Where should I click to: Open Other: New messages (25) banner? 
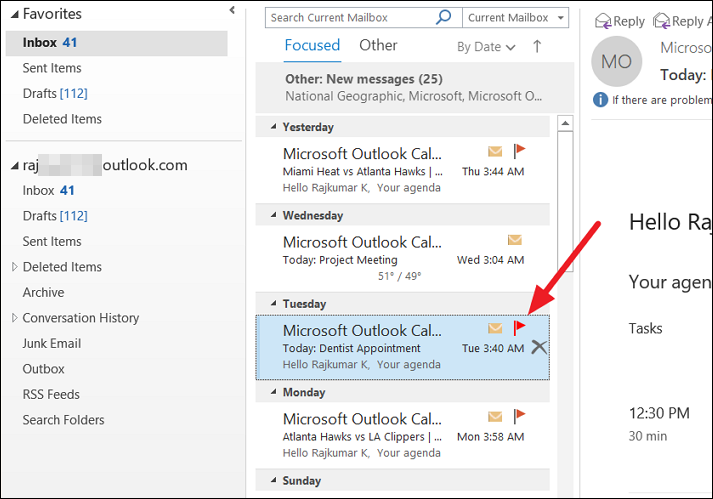pyautogui.click(x=415, y=87)
